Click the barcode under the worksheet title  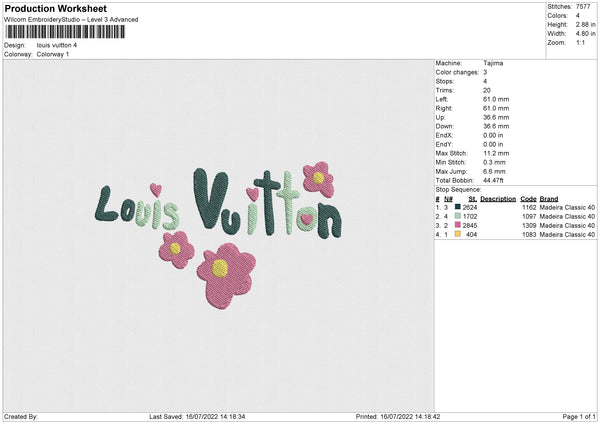point(65,32)
